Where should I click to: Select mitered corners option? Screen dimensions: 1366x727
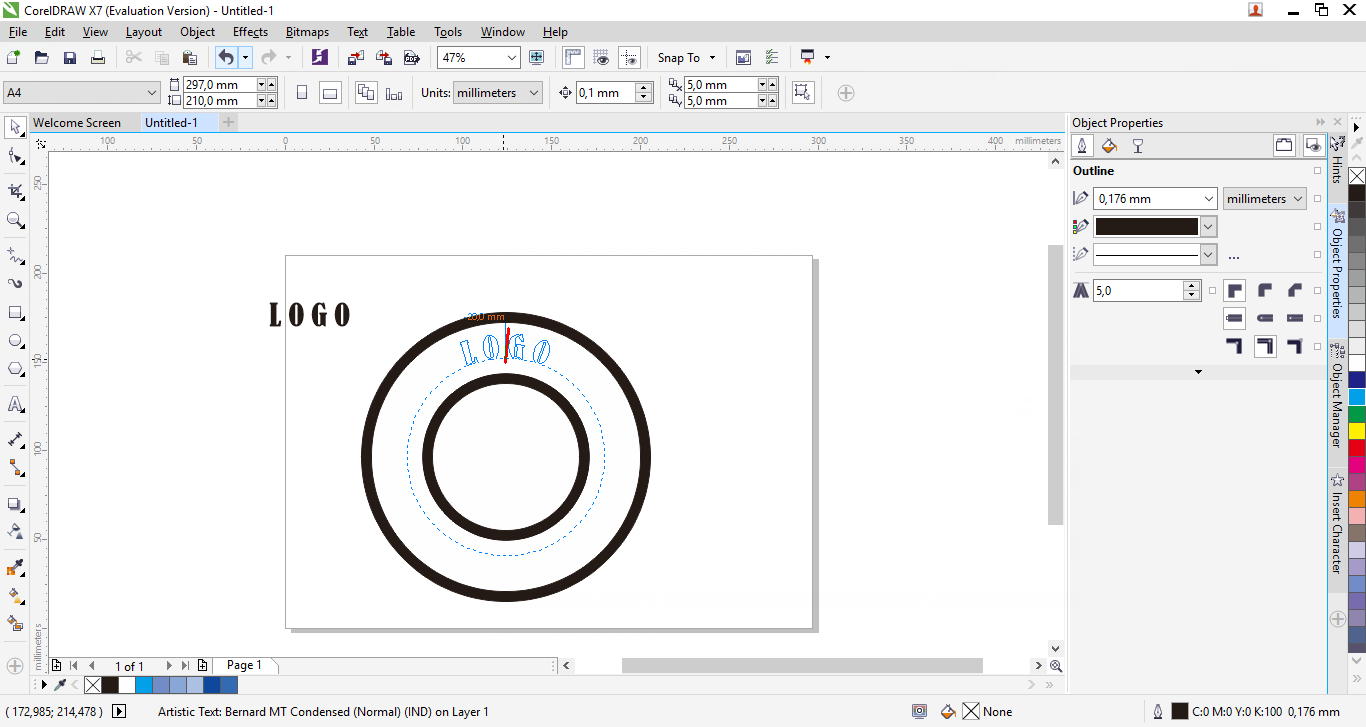pos(1235,290)
